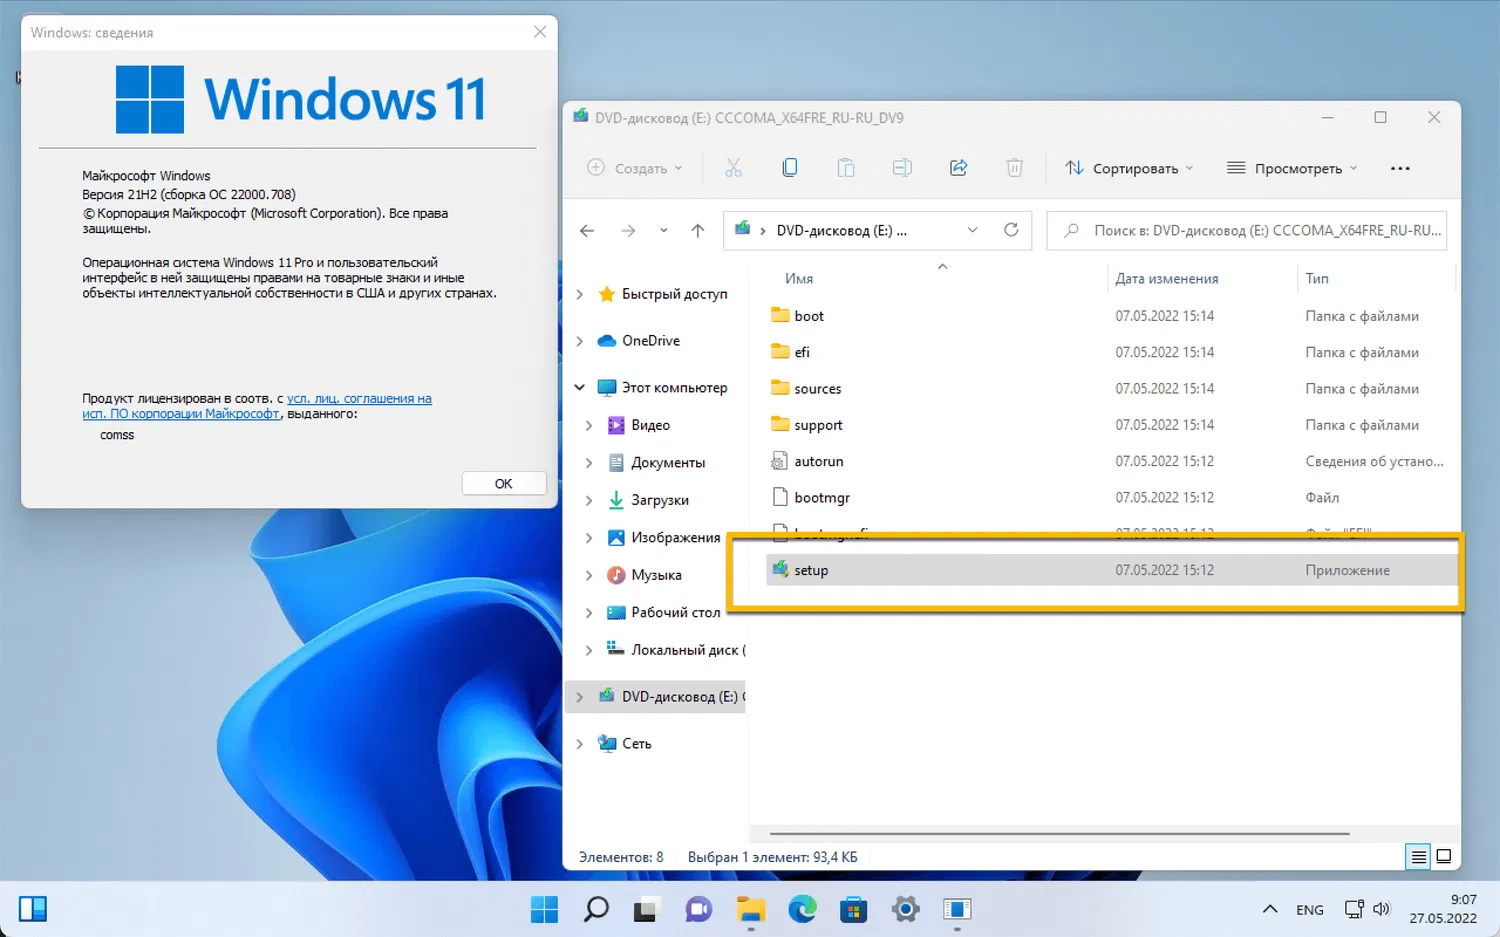This screenshot has width=1500, height=937.
Task: Open Search from the taskbar
Action: 597,909
